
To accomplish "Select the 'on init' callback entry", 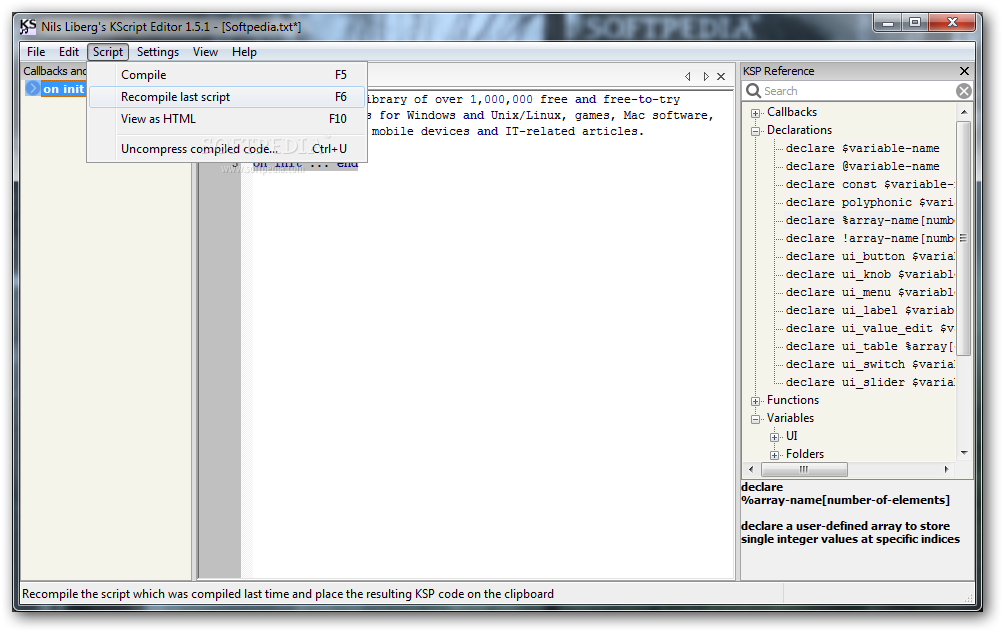I will pyautogui.click(x=63, y=89).
